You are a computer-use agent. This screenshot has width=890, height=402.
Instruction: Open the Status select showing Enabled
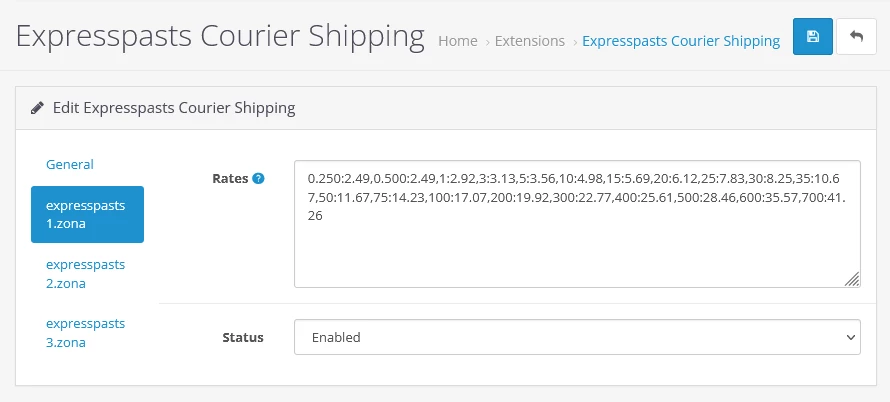pyautogui.click(x=576, y=337)
